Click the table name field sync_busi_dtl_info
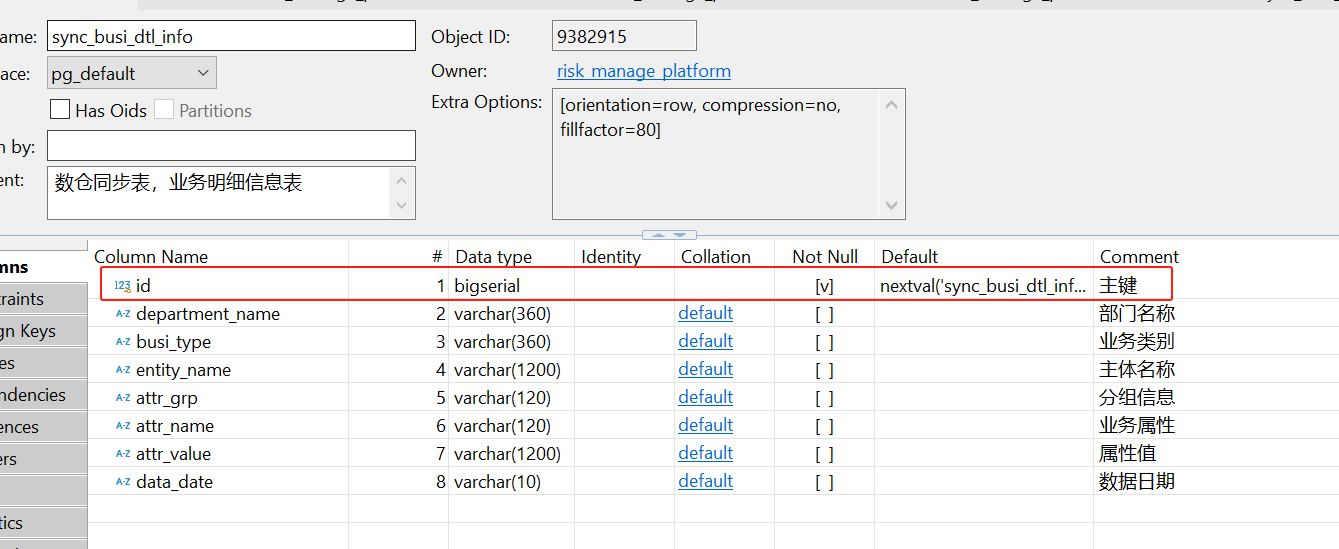 230,36
